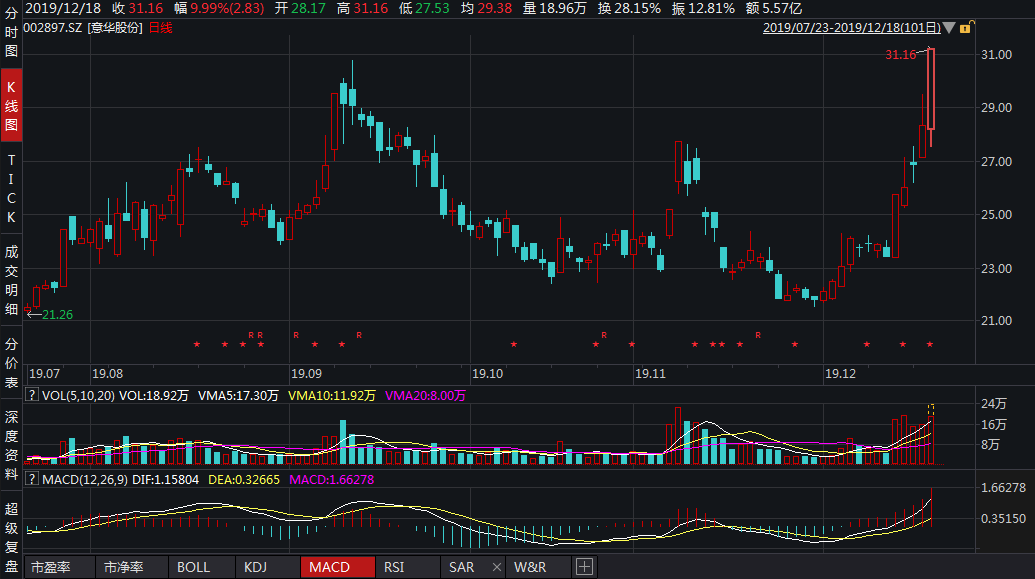Click the 日线 period label

[x=160, y=28]
